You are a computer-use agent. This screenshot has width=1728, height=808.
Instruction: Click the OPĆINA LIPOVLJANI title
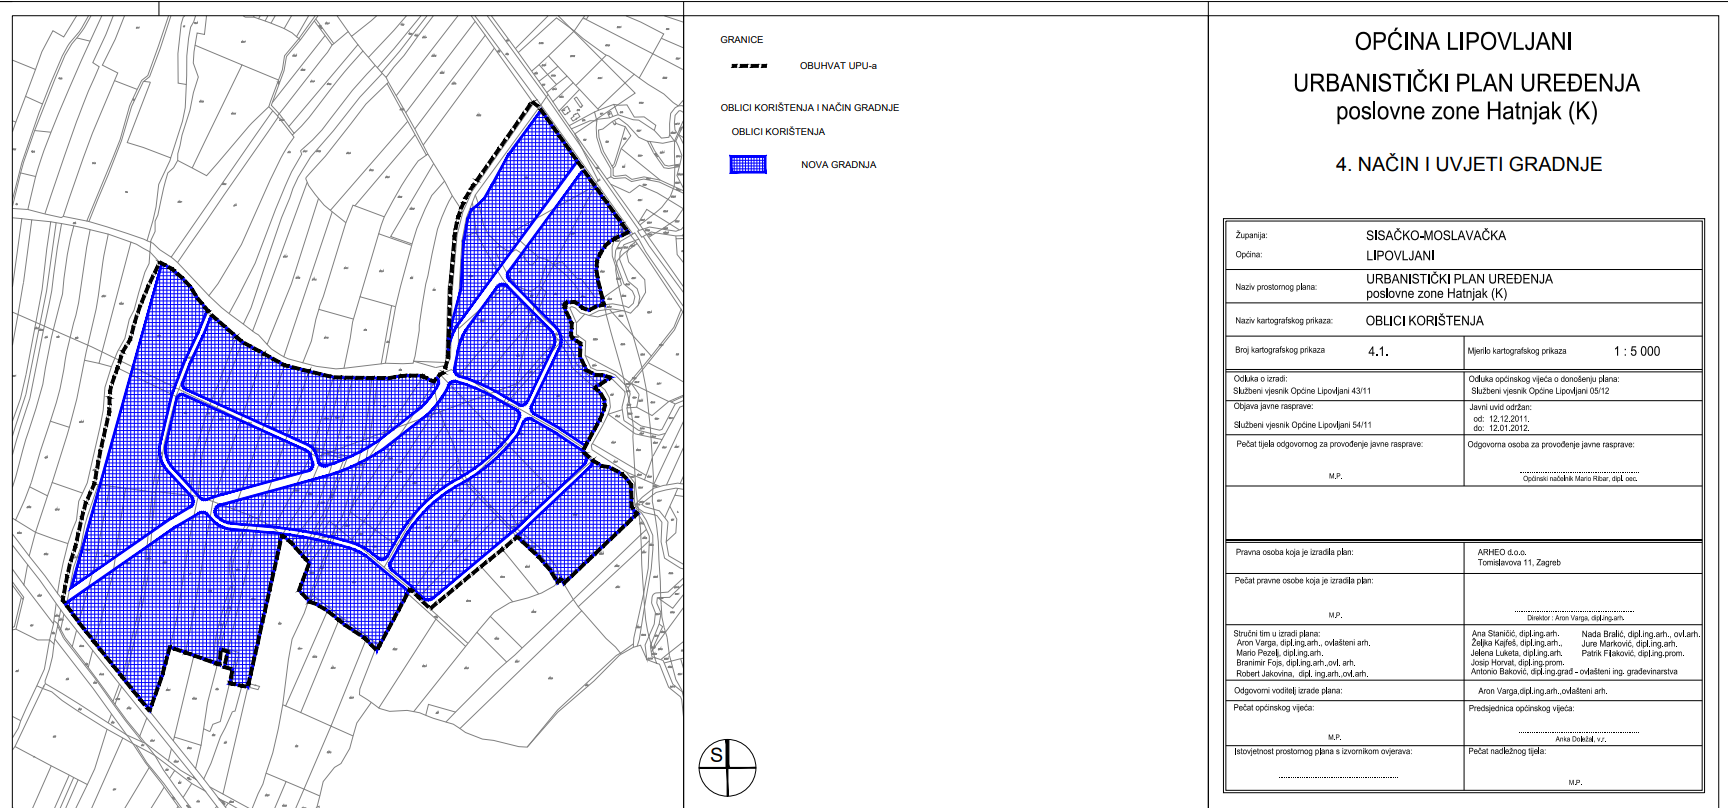pos(1463,42)
